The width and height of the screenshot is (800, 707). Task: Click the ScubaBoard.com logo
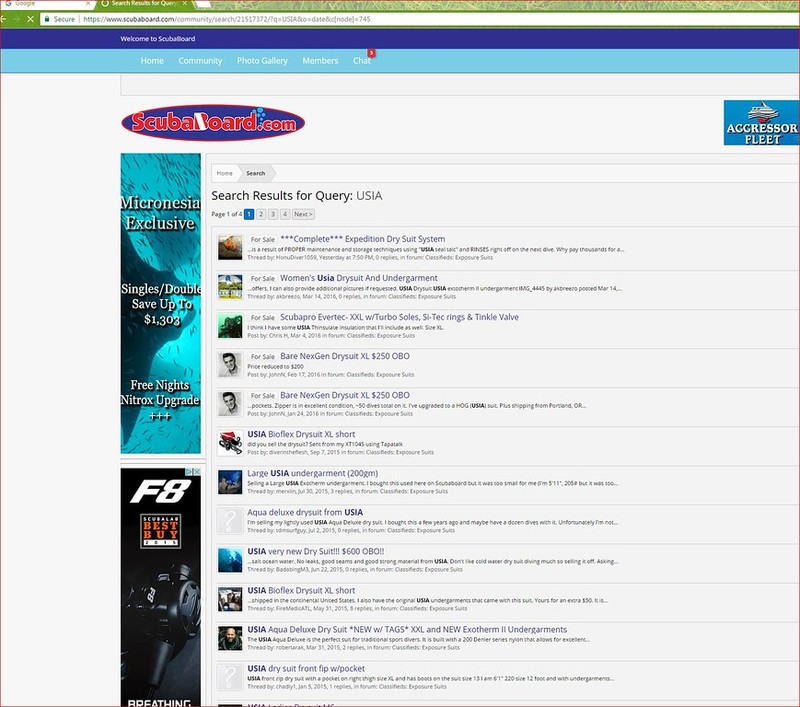tap(213, 122)
